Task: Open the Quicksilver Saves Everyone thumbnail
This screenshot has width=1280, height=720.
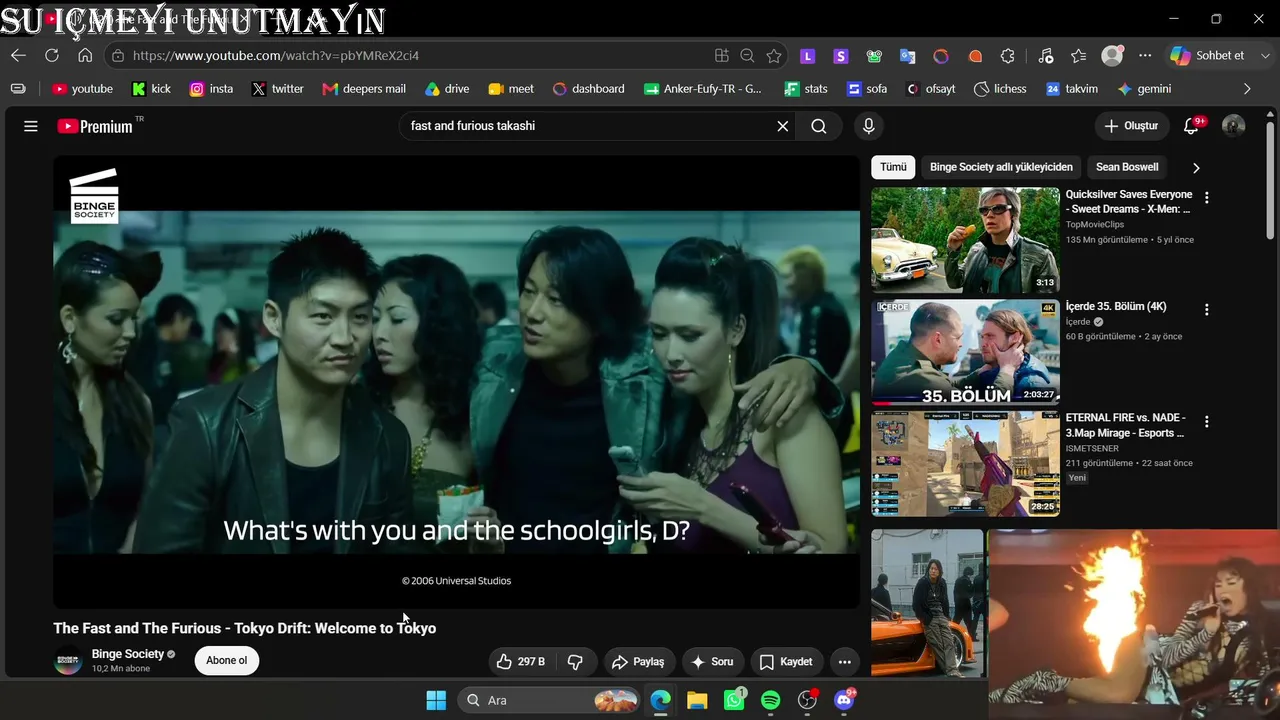Action: click(x=965, y=240)
